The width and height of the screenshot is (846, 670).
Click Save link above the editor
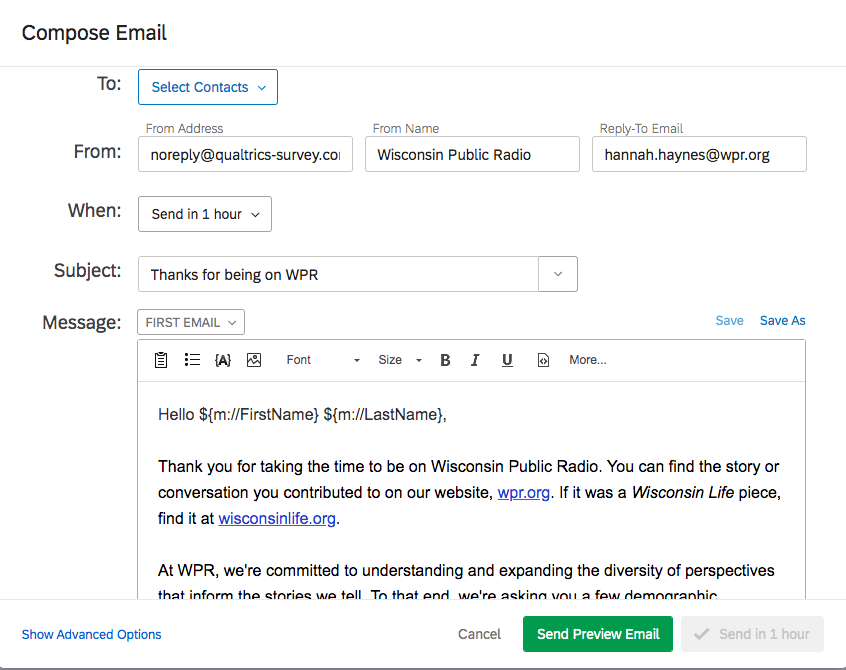point(729,320)
